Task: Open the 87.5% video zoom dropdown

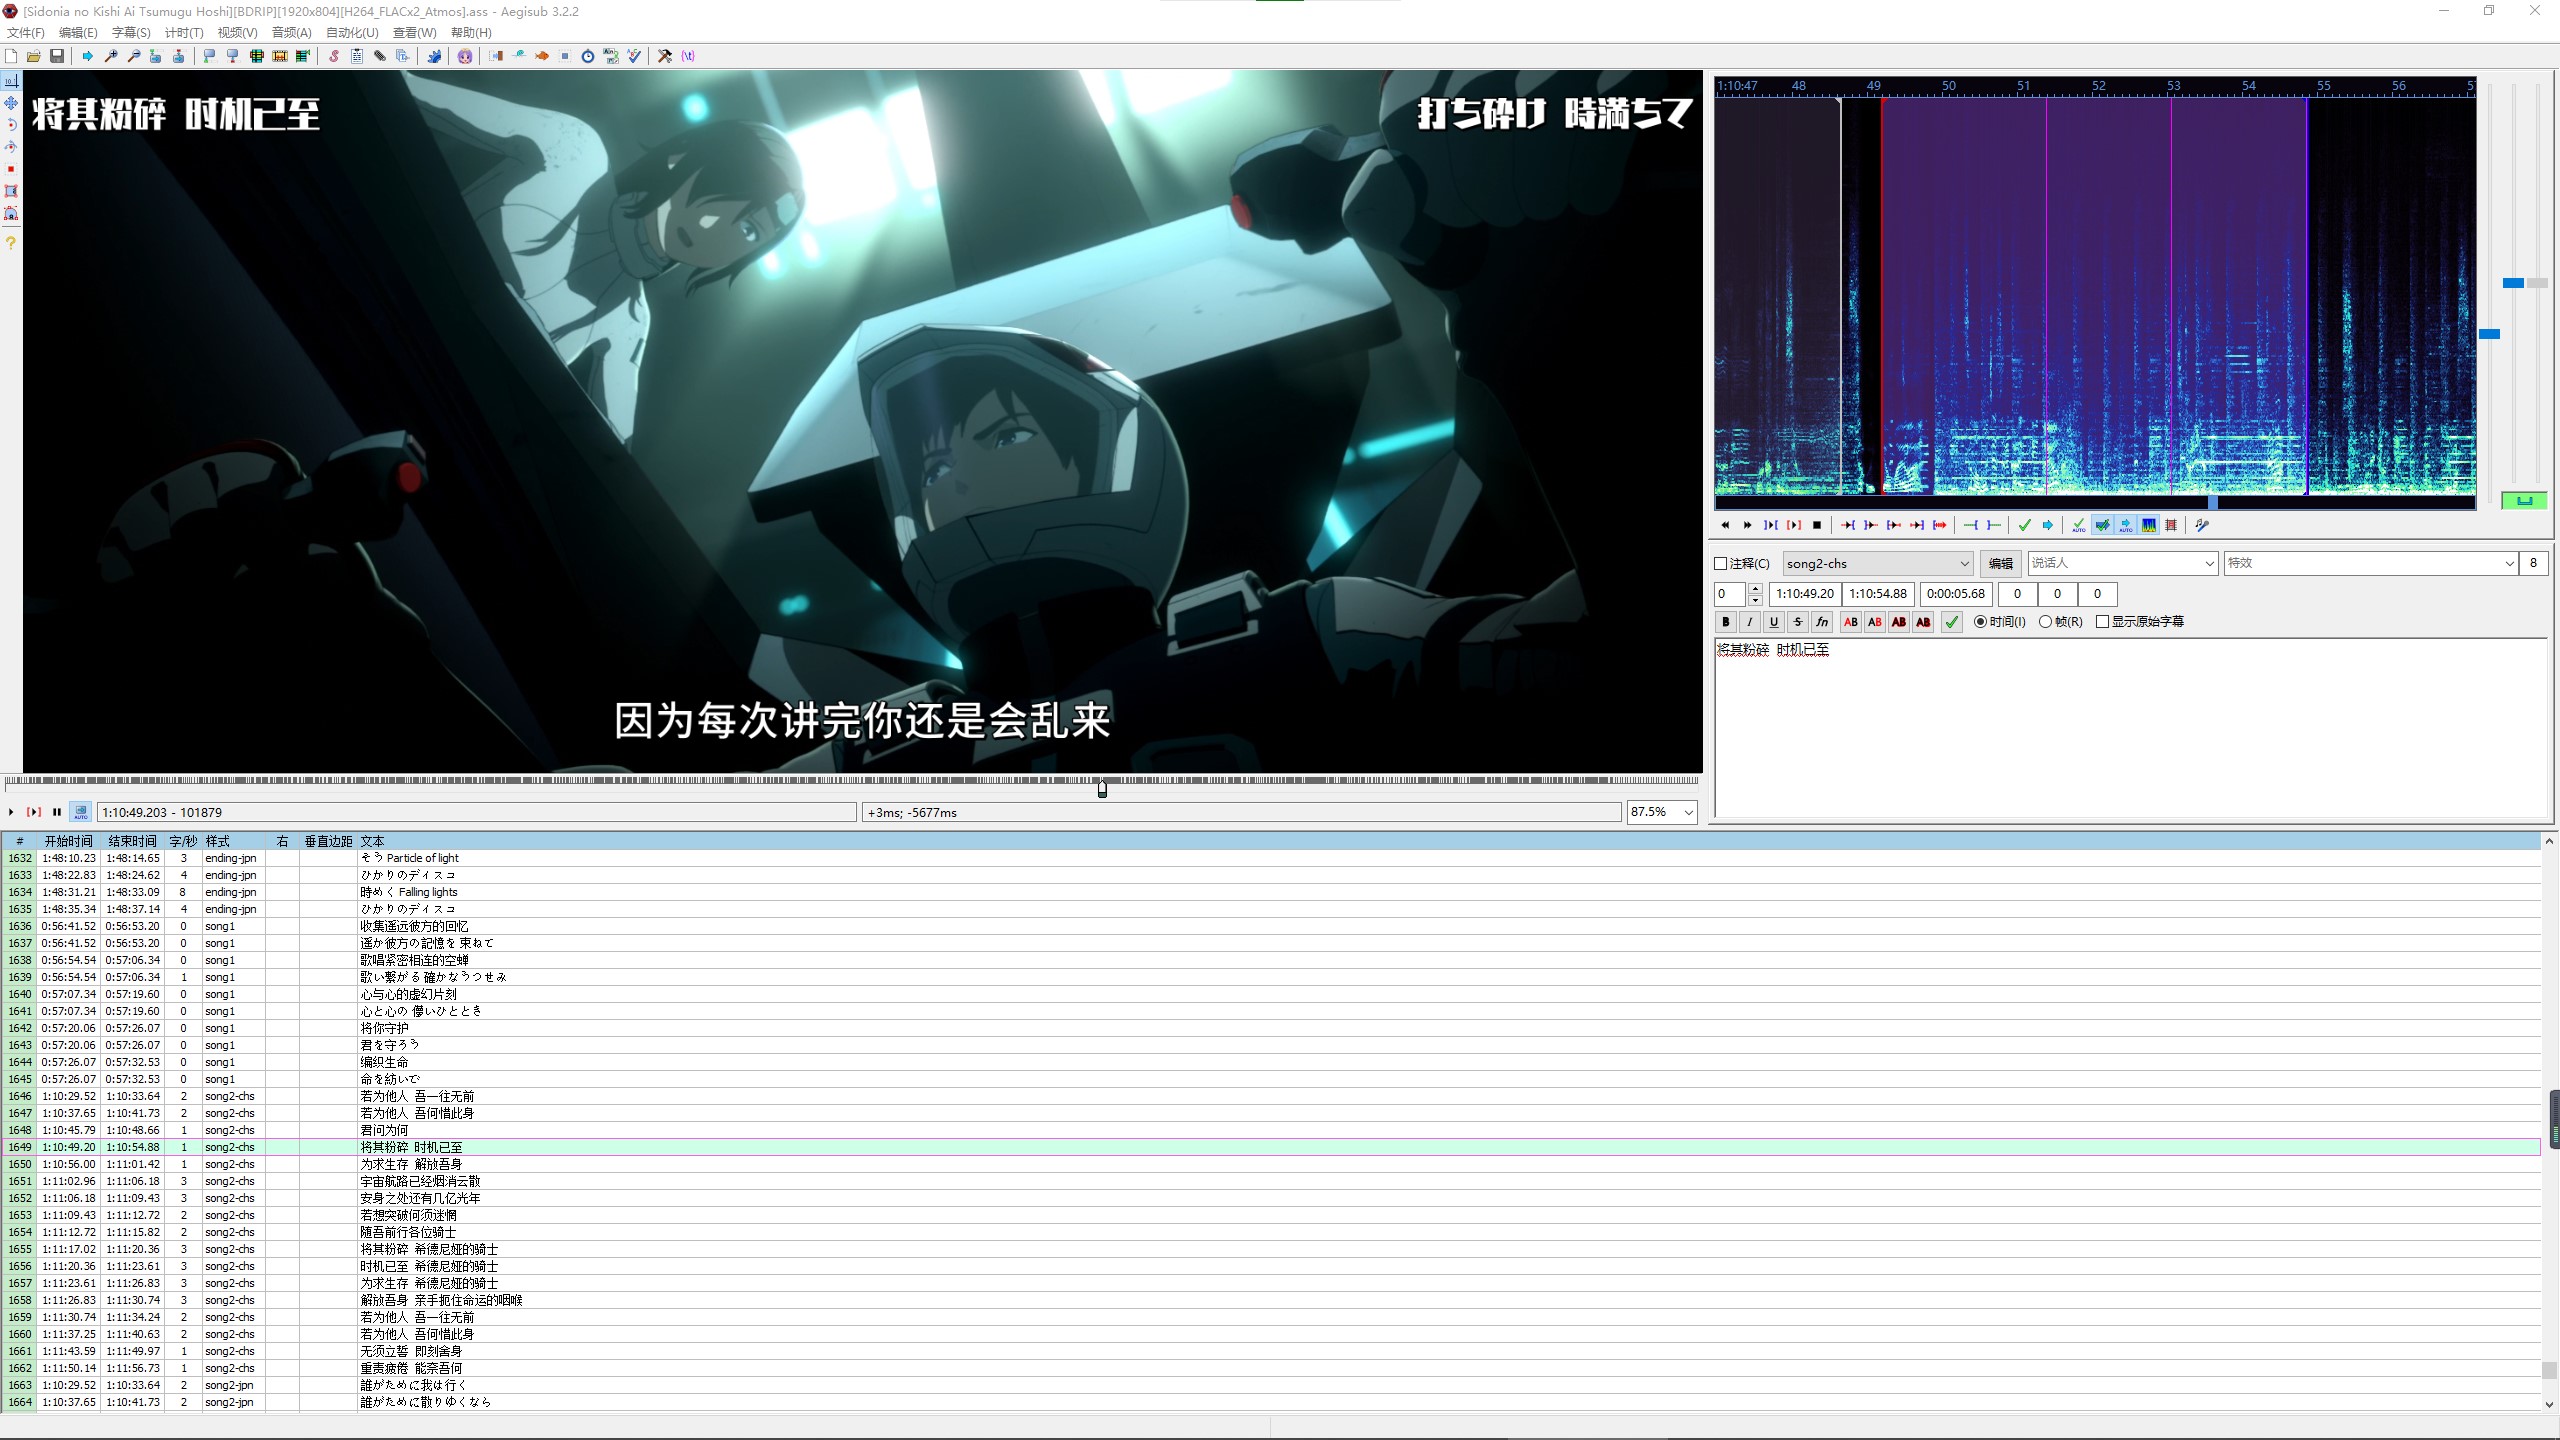Action: point(1662,812)
